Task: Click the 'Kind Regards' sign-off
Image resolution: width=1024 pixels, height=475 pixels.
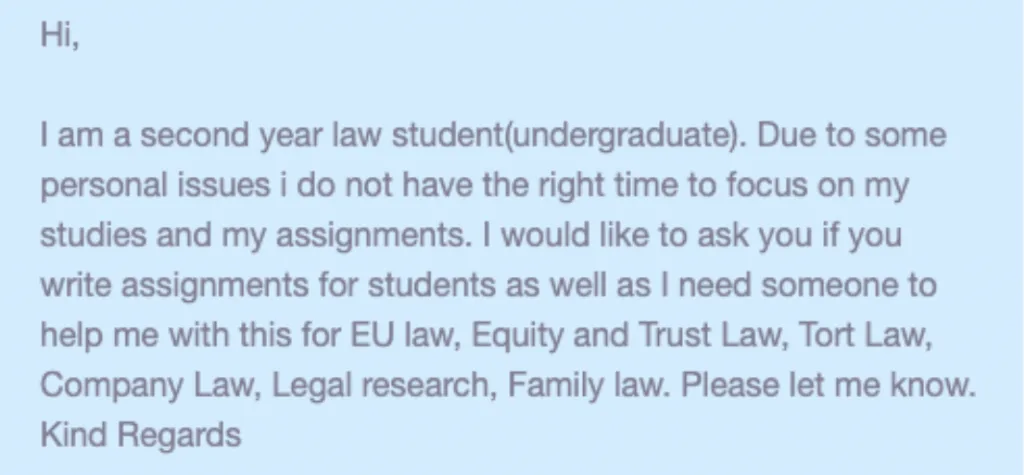Action: coord(141,436)
